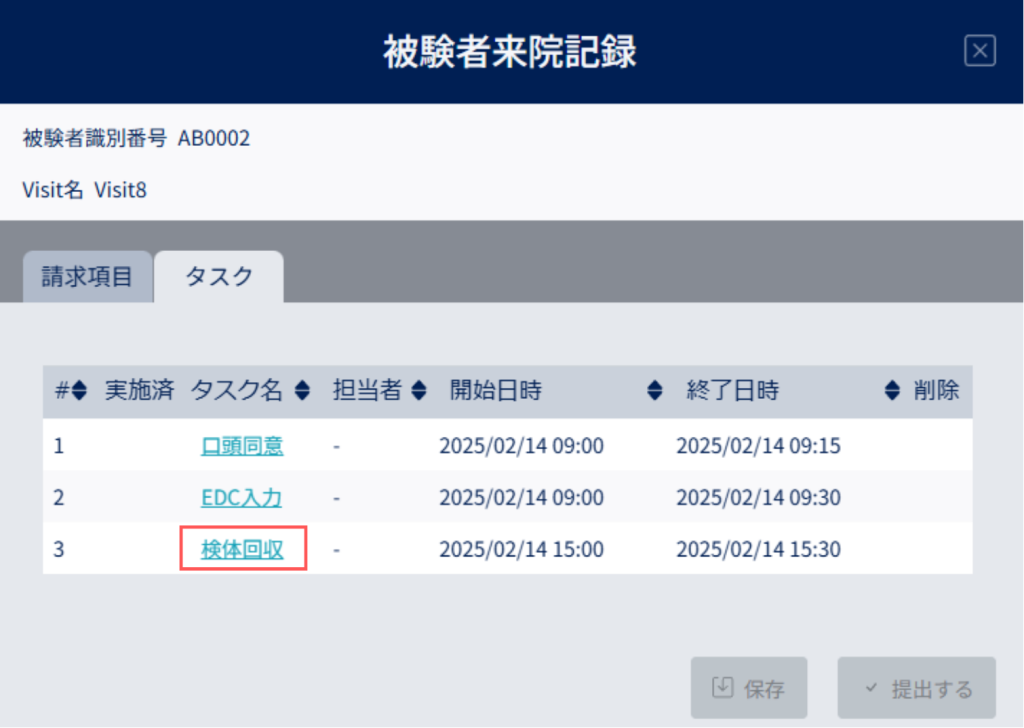Sort by 終了日時 column arrows
Image resolution: width=1024 pixels, height=728 pixels.
click(892, 390)
